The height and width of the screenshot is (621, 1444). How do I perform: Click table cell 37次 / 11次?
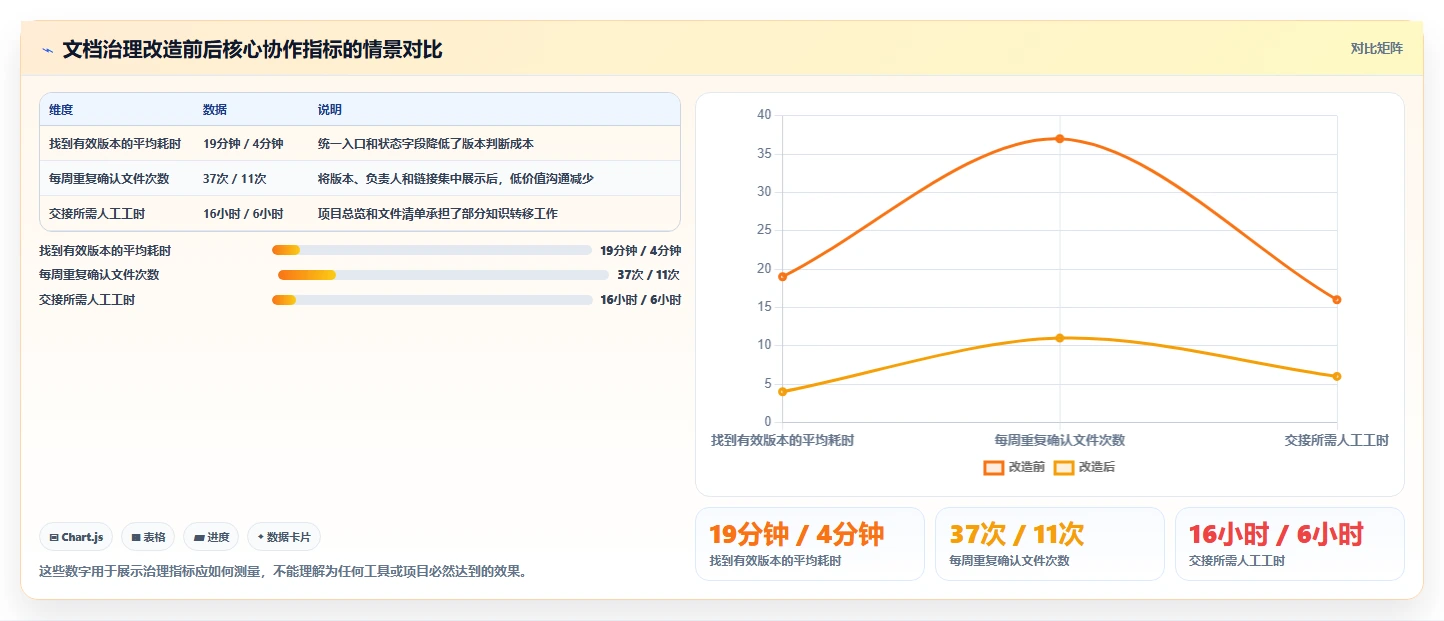click(x=234, y=179)
